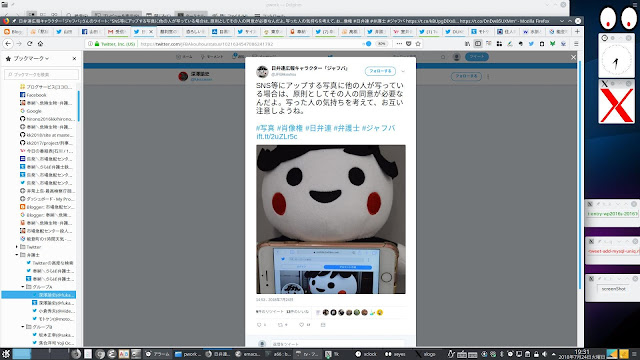The image size is (640, 360).
Task: Click the Twitter bird extension icon in toolbar
Action: [531, 44]
